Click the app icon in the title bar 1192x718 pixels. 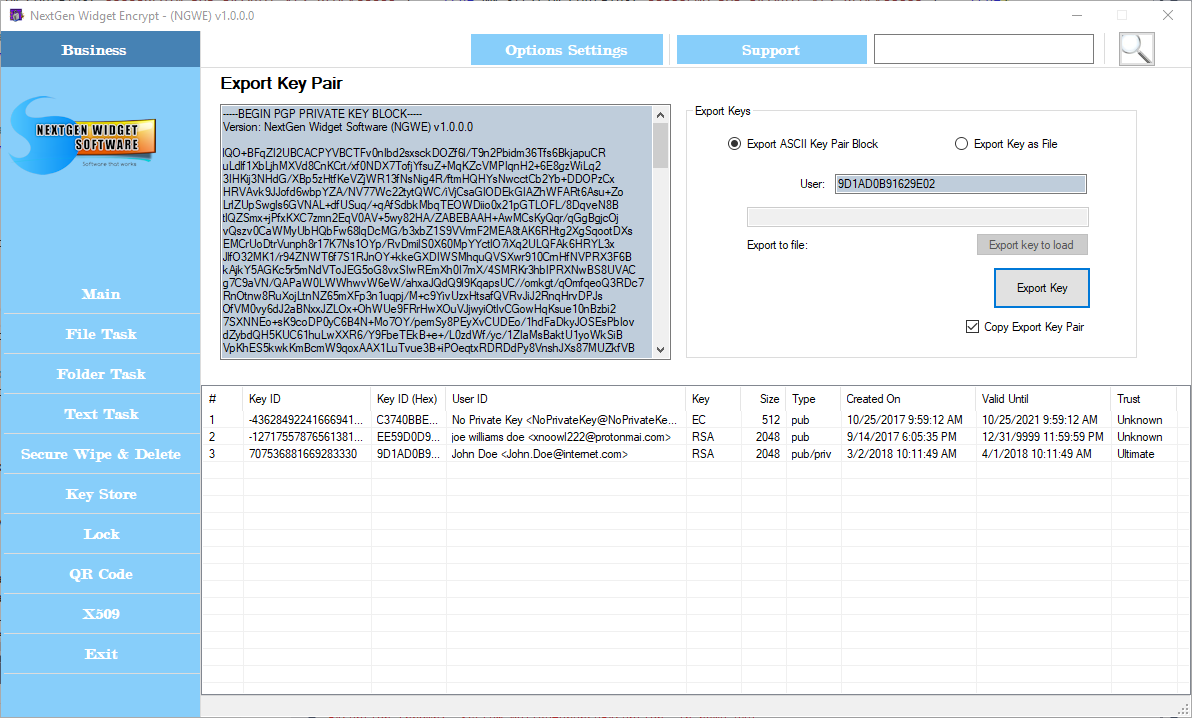coord(15,15)
